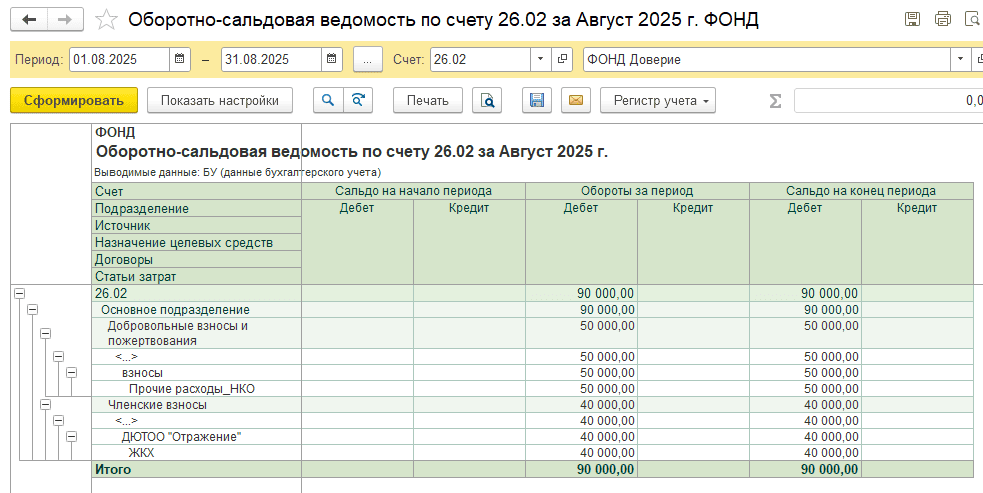The width and height of the screenshot is (983, 493).
Task: Send report by email envelope icon
Action: tap(574, 100)
